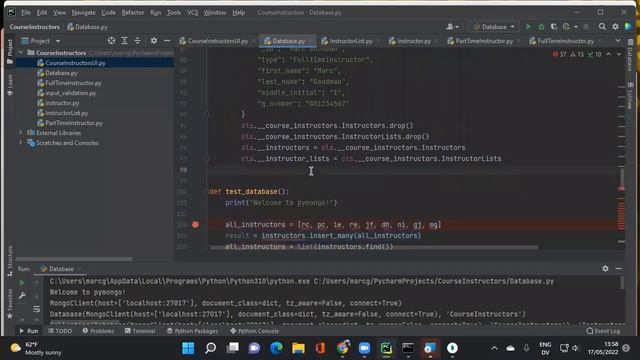Open the VCS menu

tap(192, 13)
